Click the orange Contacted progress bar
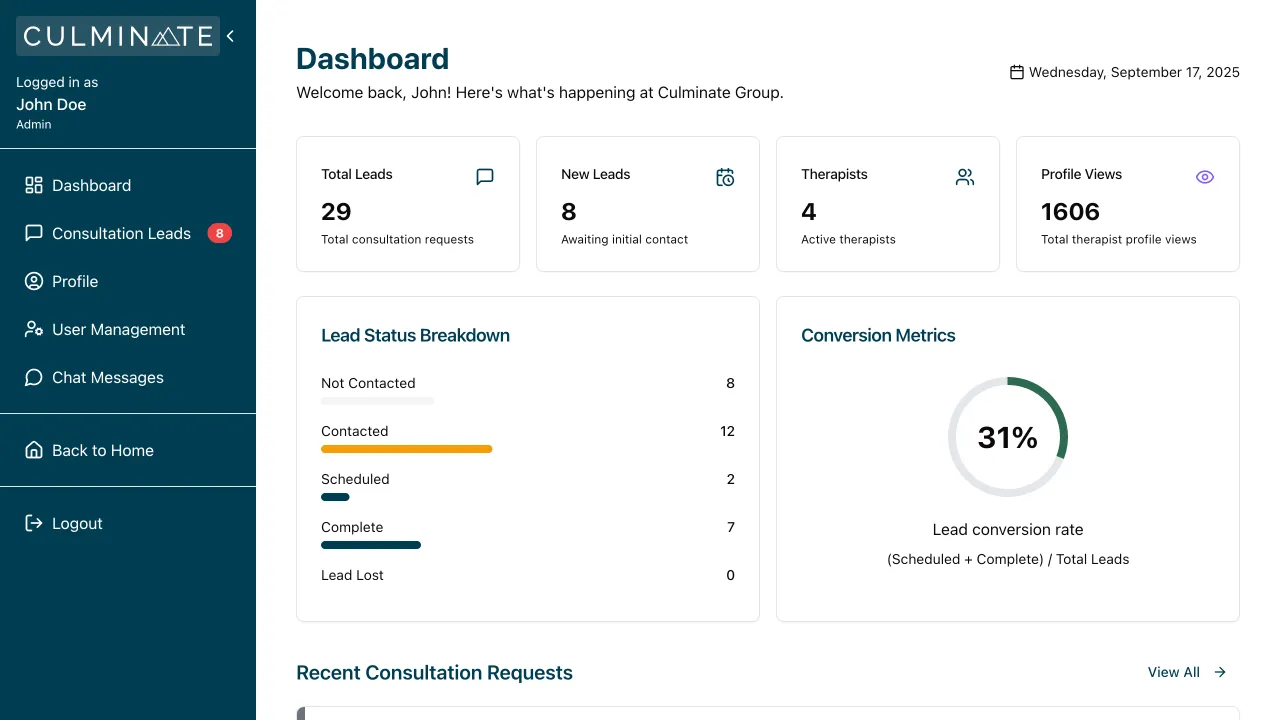1280x720 pixels. [x=406, y=449]
